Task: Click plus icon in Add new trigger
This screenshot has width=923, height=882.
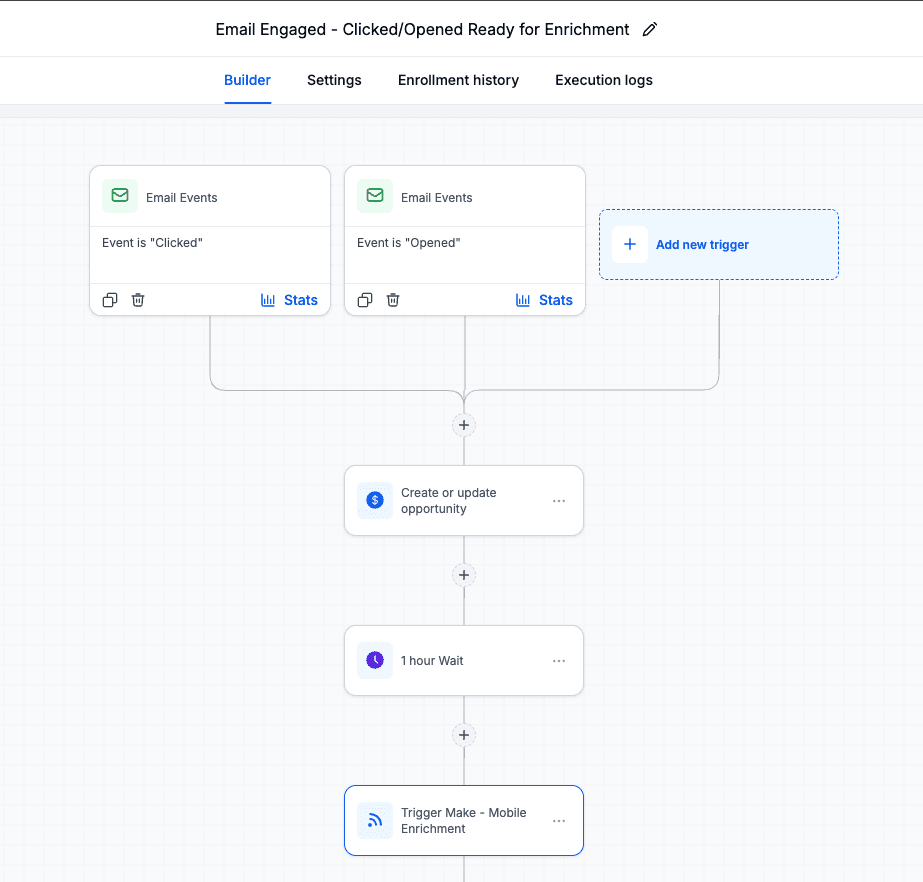Action: tap(630, 244)
